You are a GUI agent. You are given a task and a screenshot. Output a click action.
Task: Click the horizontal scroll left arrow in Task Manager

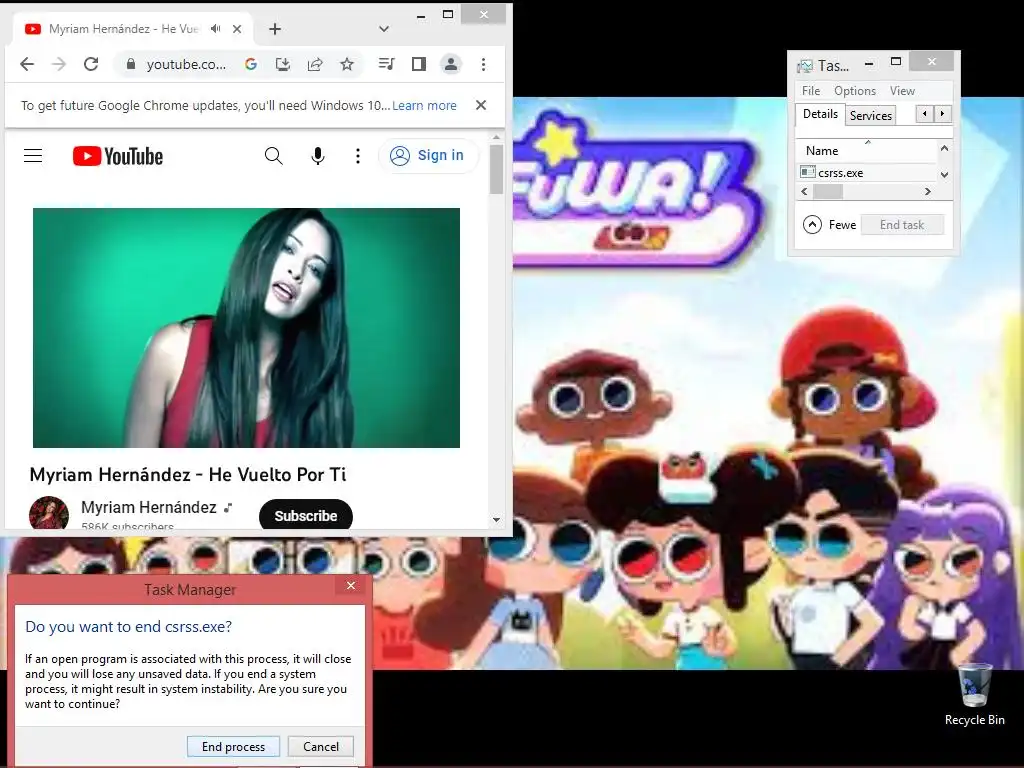(x=805, y=191)
